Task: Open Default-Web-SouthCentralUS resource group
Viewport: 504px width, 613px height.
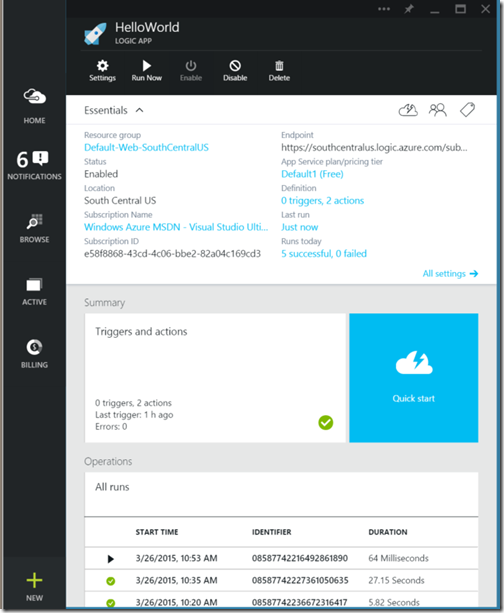Action: pos(147,147)
